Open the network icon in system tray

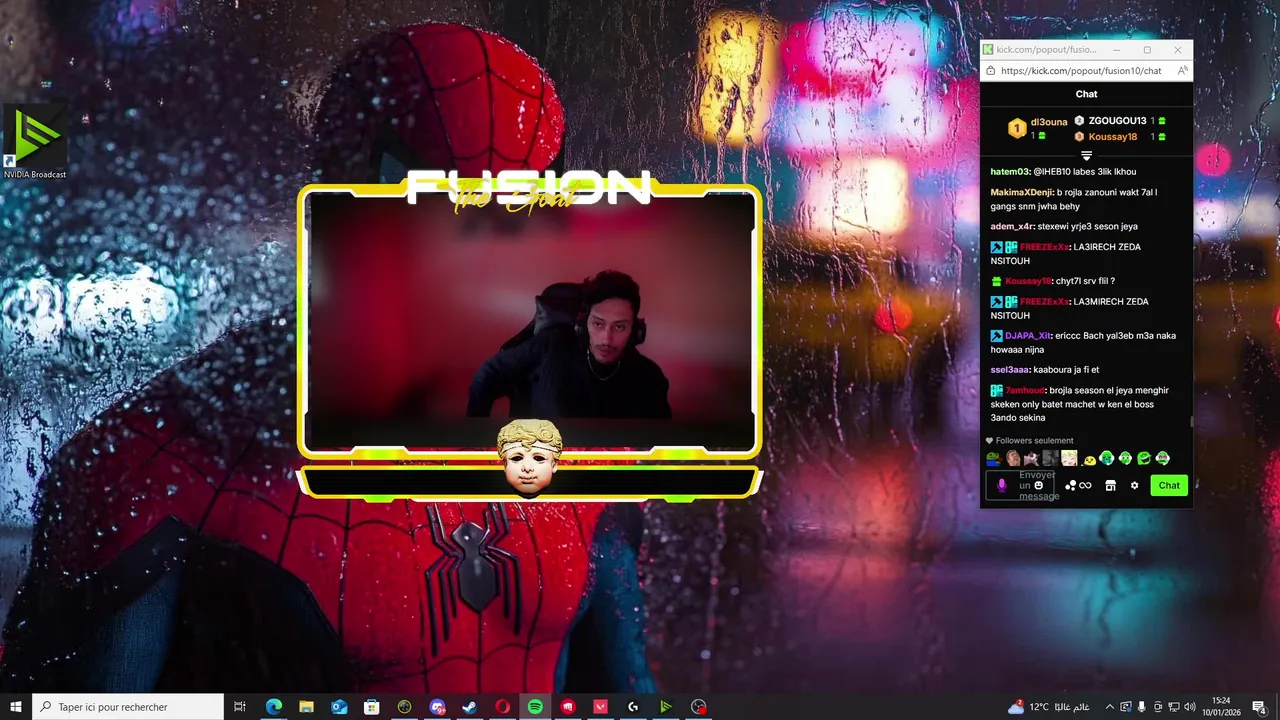point(1174,707)
